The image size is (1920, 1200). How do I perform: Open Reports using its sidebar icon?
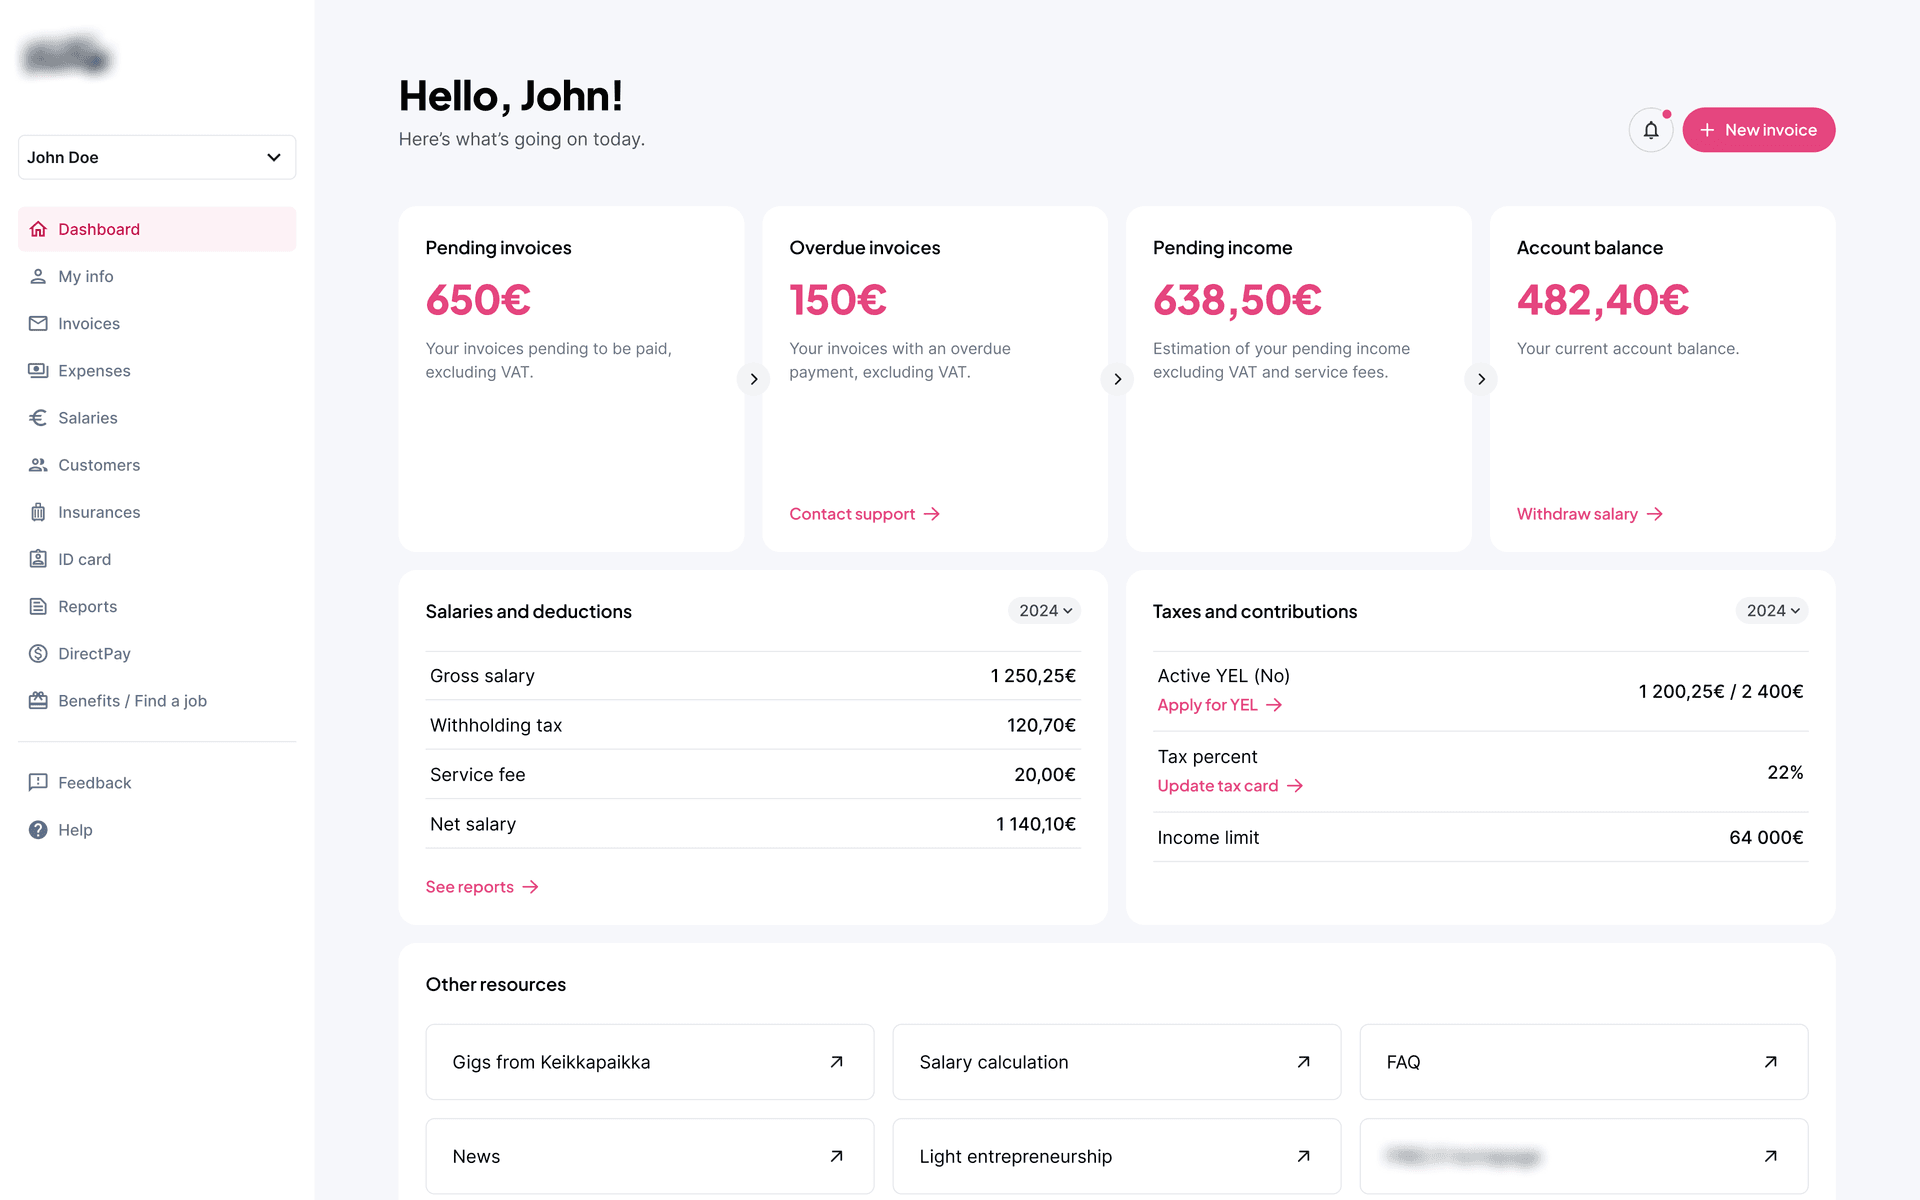pos(38,605)
